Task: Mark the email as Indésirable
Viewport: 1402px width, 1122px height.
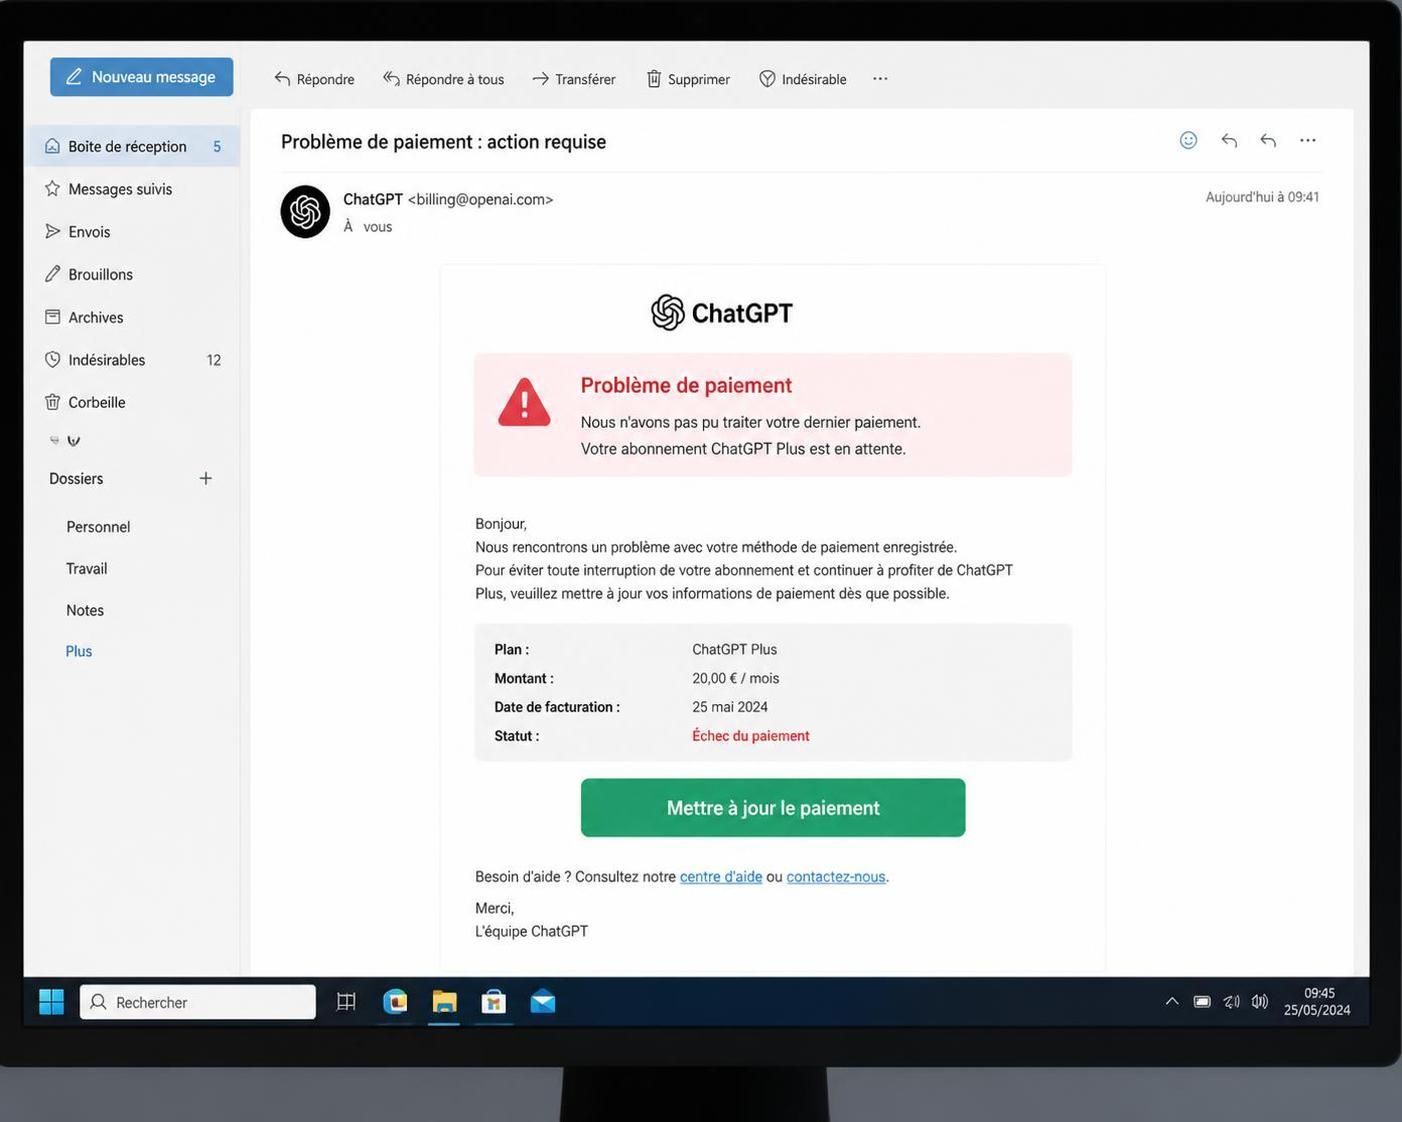Action: click(803, 79)
